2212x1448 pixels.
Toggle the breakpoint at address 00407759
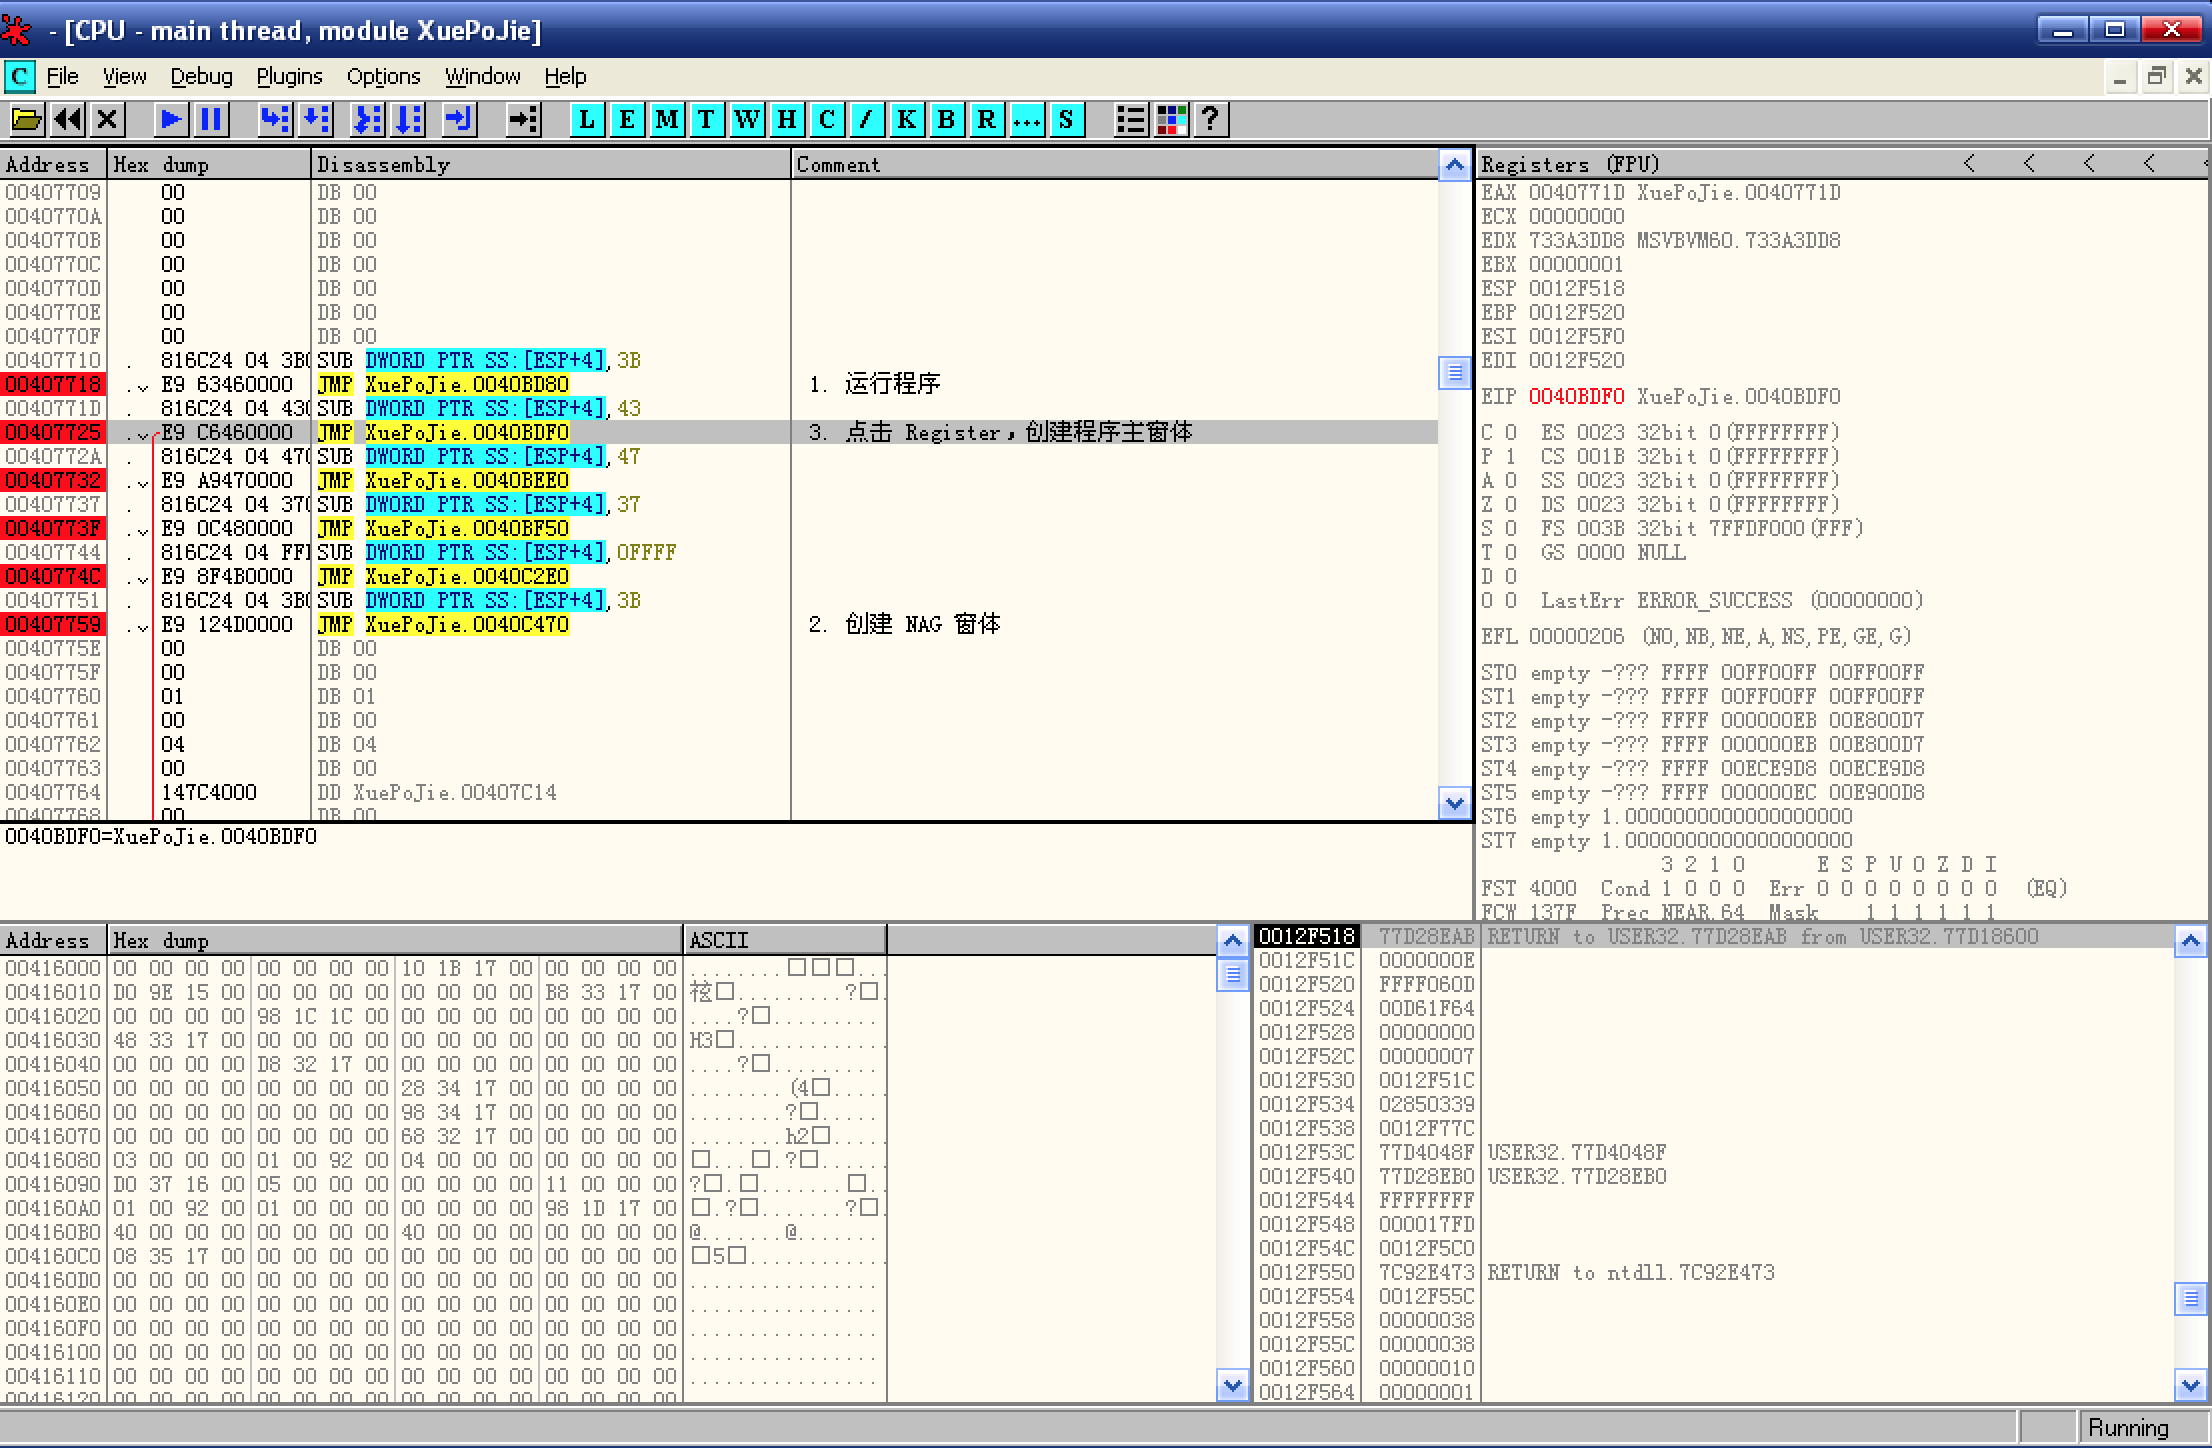point(52,623)
